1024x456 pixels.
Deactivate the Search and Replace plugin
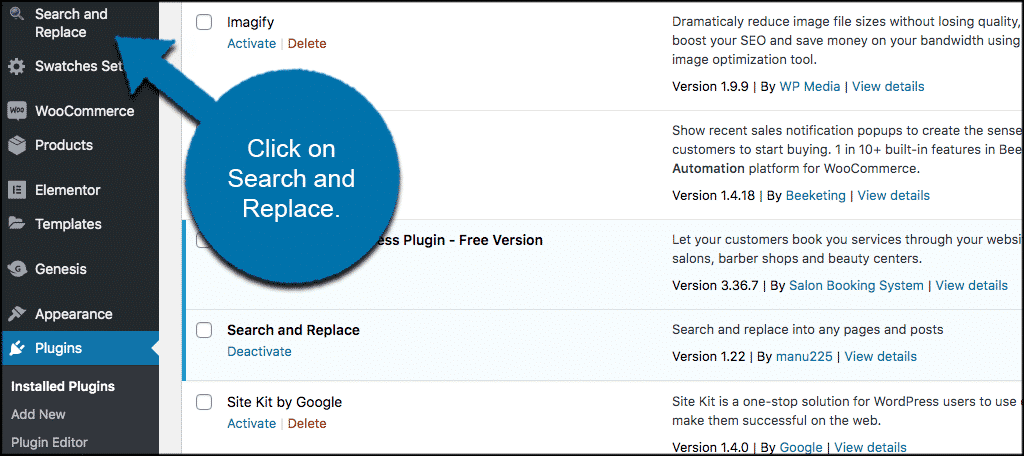click(x=259, y=351)
